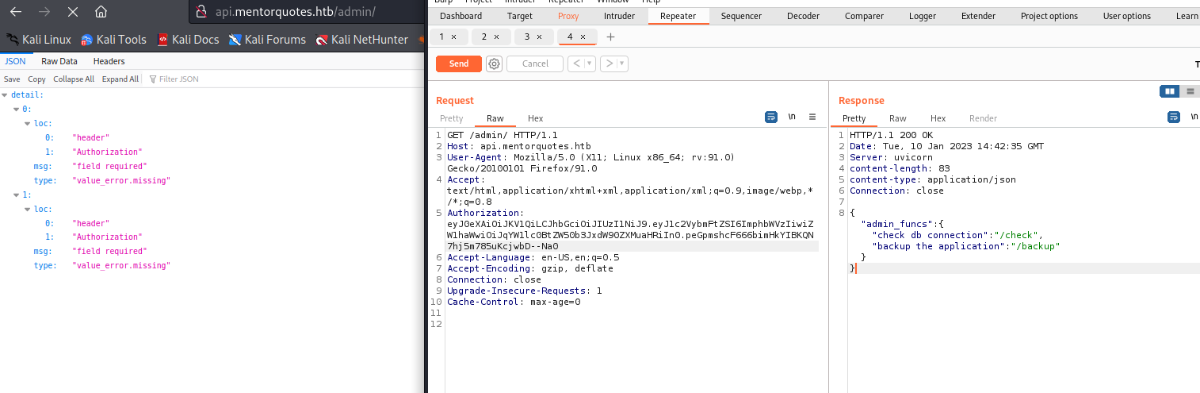Stop page loading with the X button
This screenshot has height=393, width=1200.
coord(72,13)
